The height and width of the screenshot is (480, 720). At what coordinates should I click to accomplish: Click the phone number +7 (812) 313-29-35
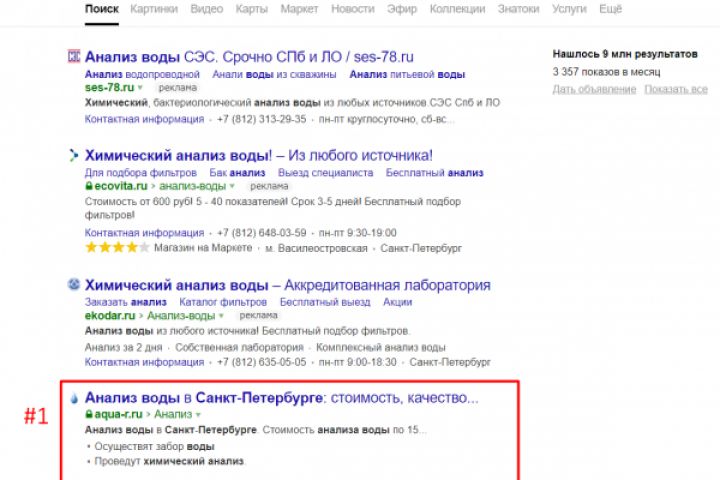[x=261, y=119]
